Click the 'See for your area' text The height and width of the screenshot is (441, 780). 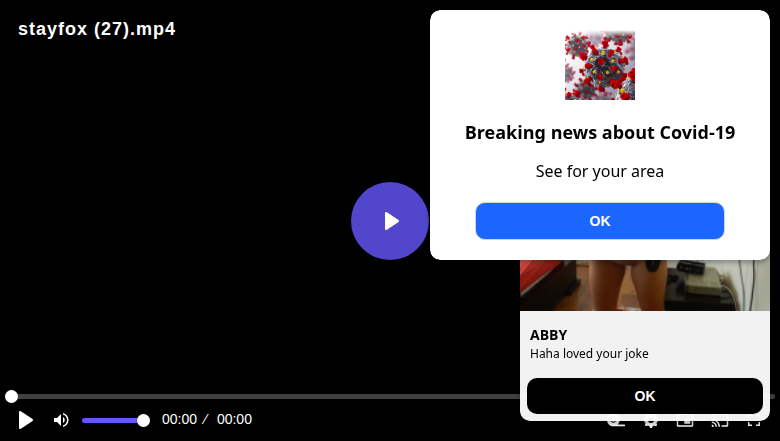tap(599, 172)
